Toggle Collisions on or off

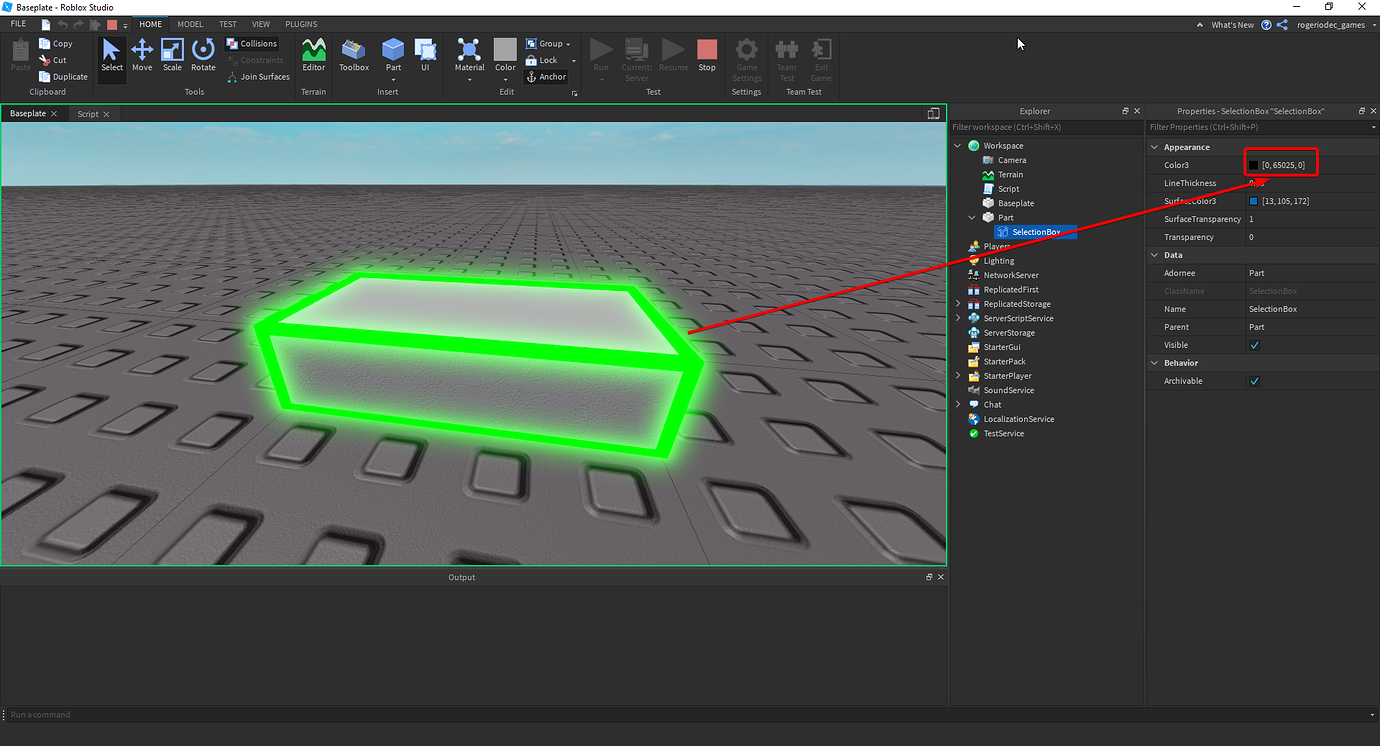[x=251, y=43]
